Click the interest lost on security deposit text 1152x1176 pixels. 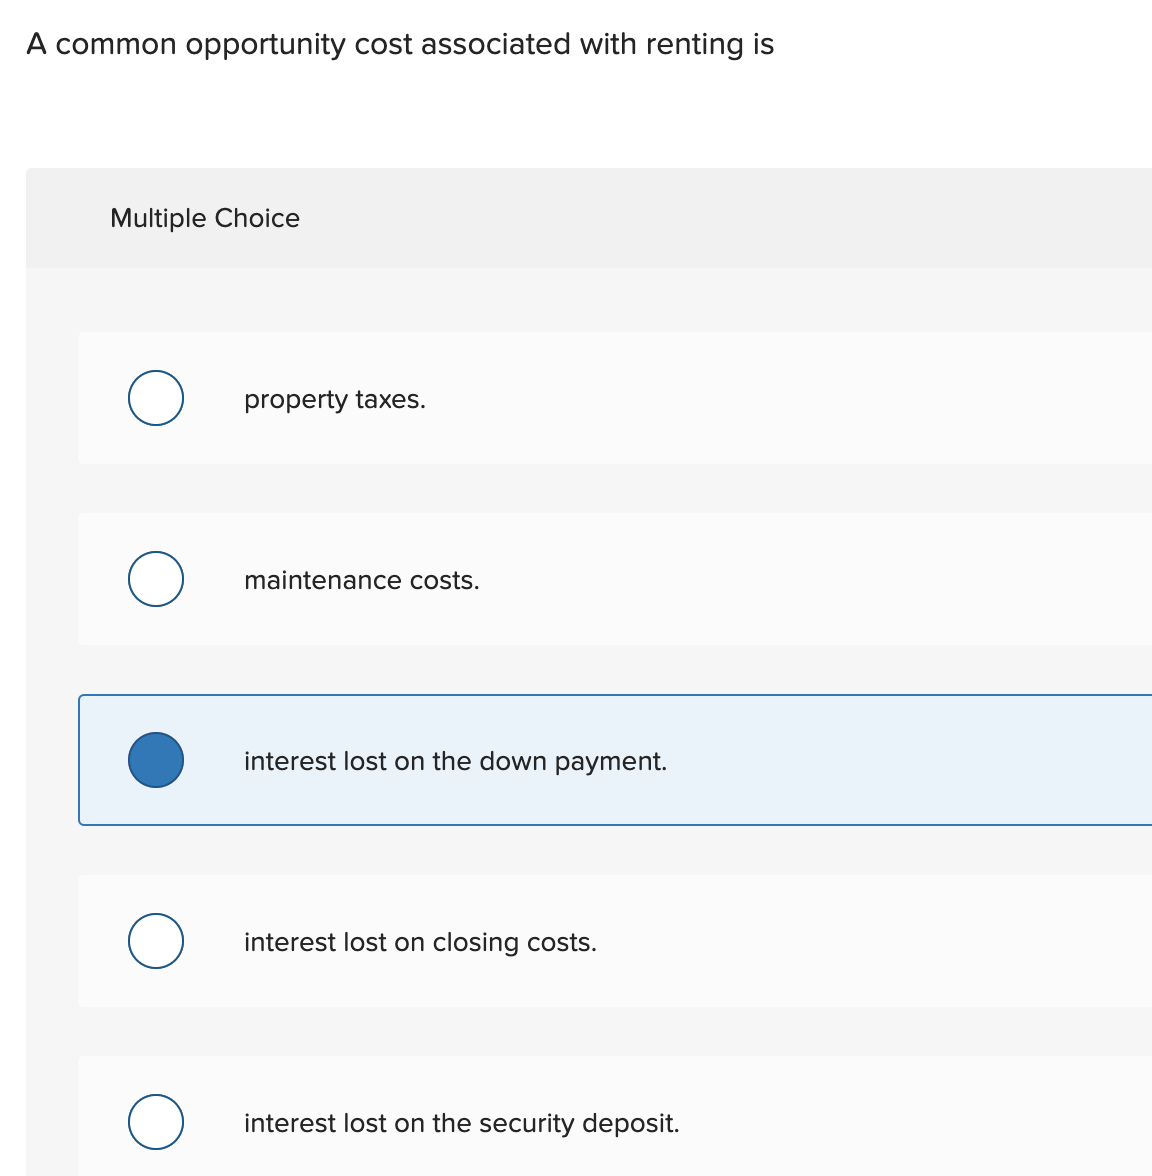[x=462, y=1123]
